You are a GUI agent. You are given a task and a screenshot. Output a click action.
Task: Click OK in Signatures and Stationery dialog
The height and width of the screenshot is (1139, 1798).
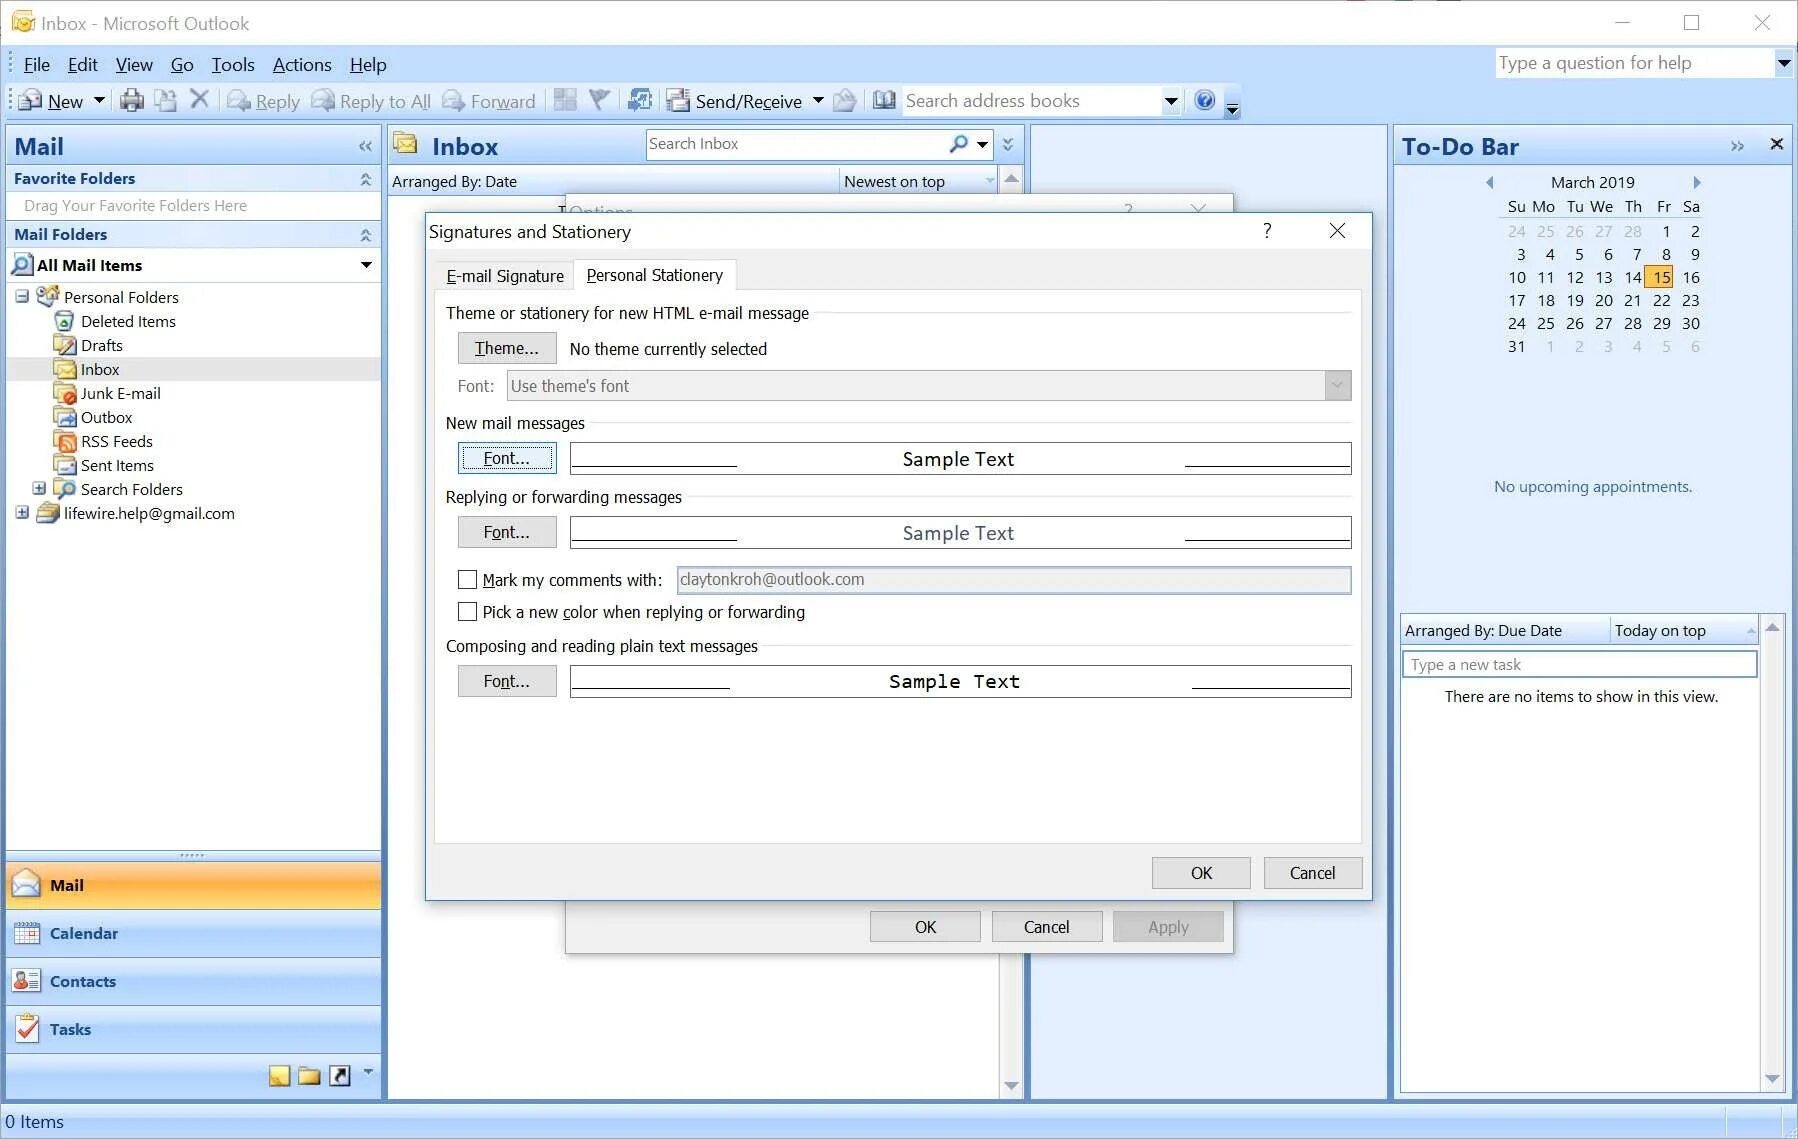1201,873
